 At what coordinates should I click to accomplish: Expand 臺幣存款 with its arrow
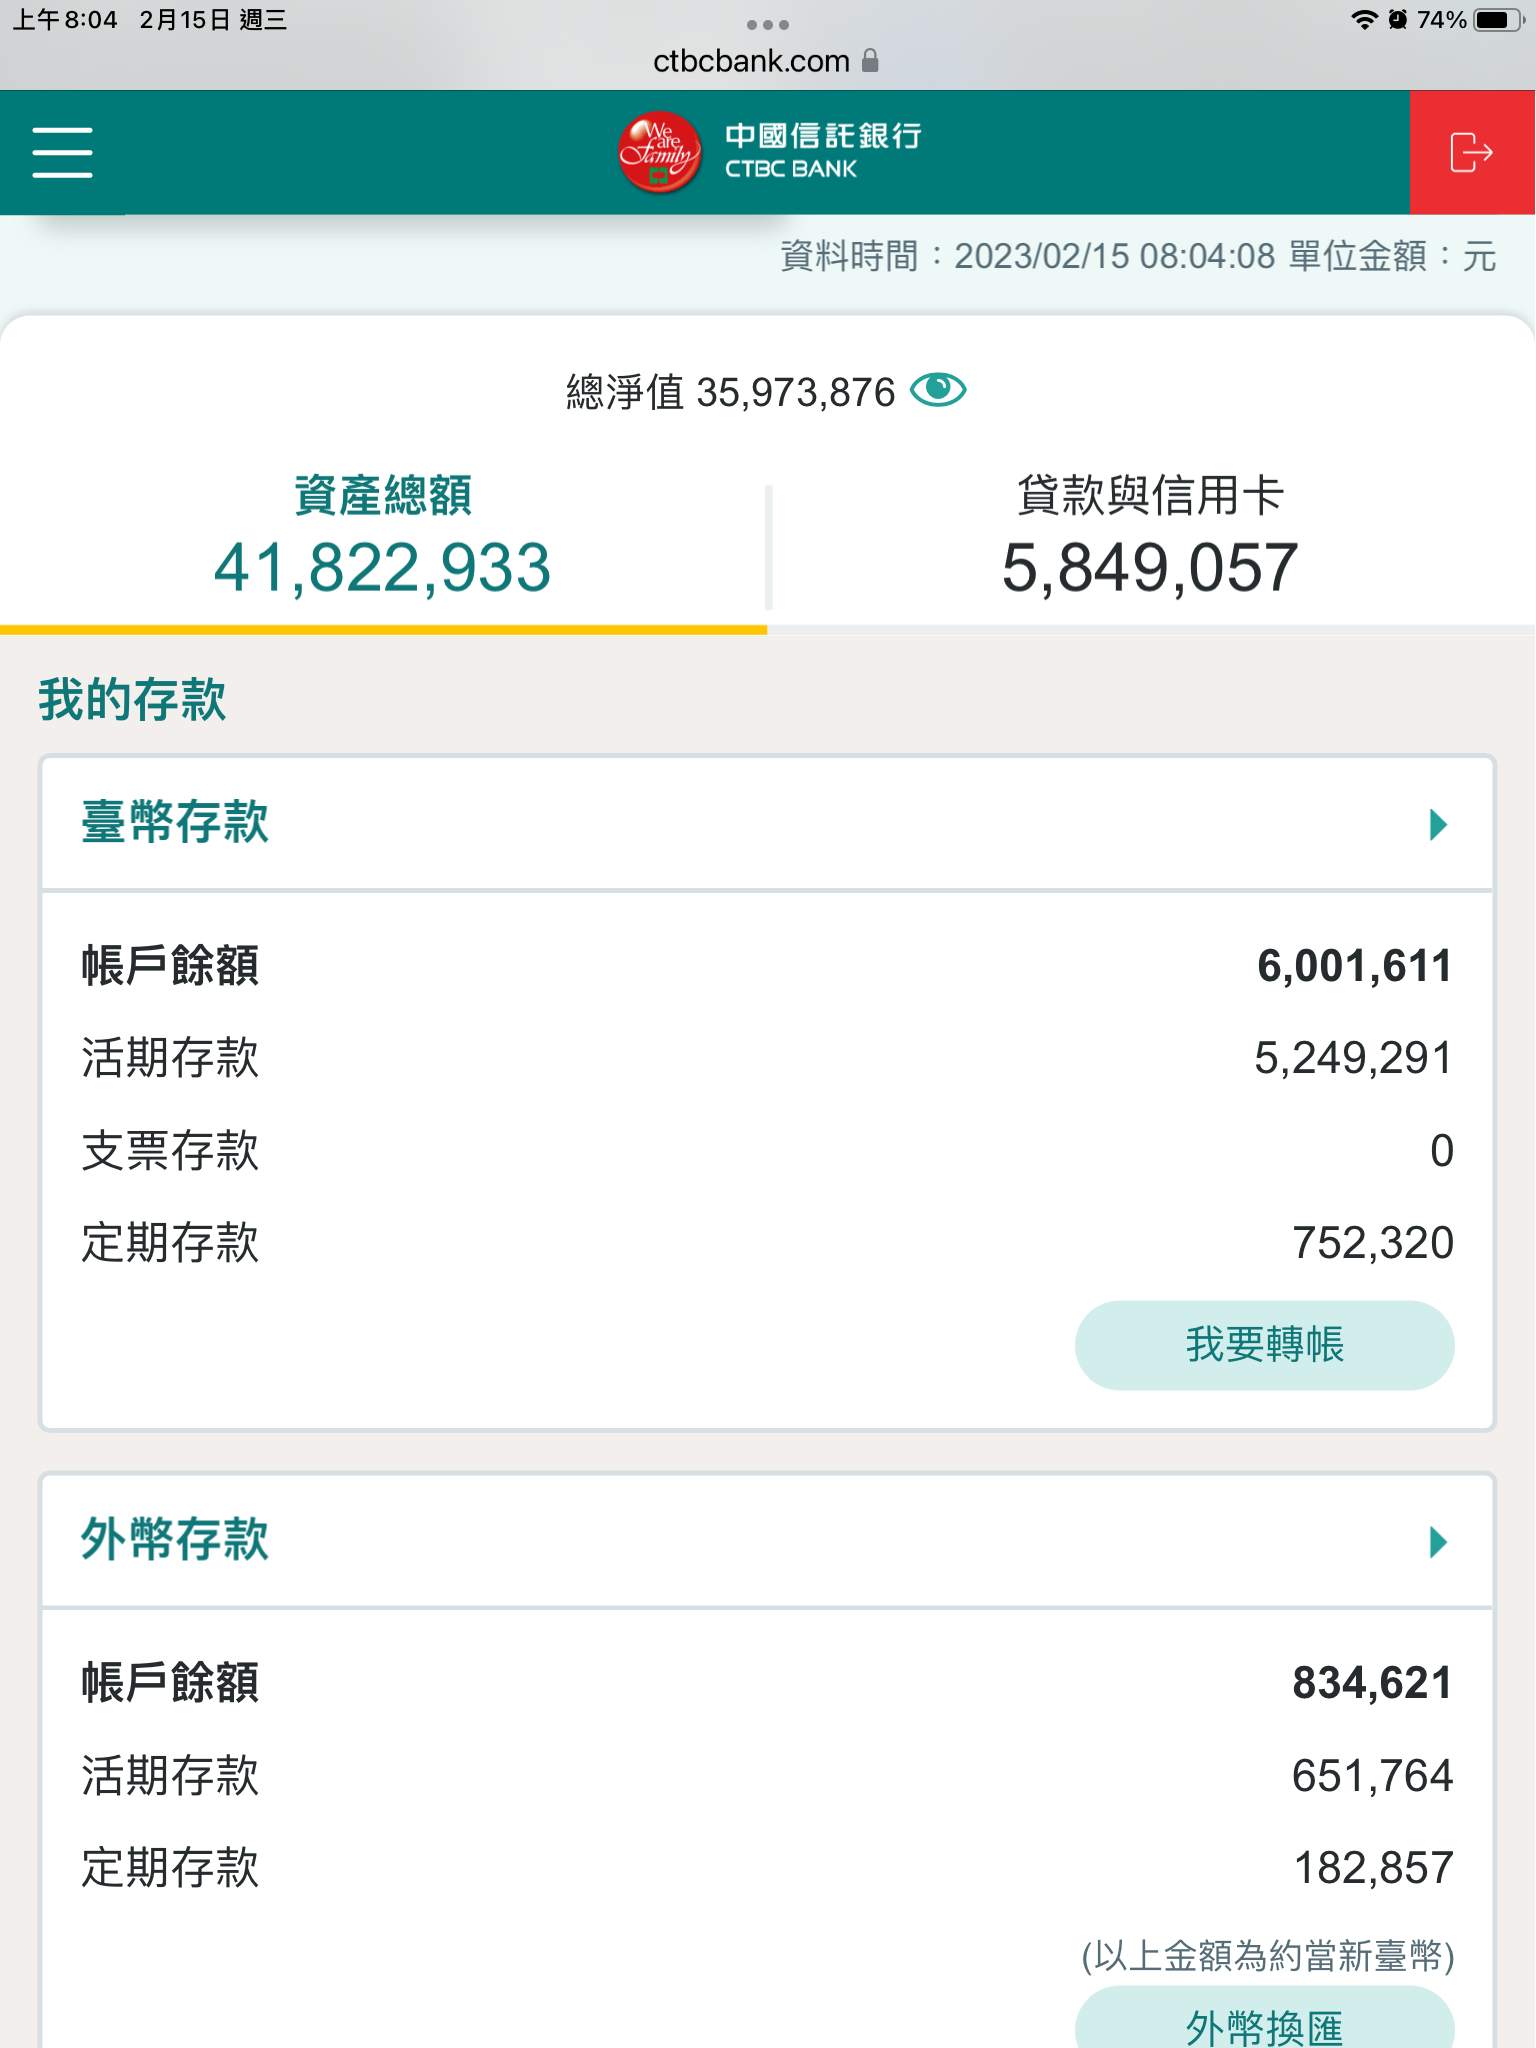(1438, 824)
